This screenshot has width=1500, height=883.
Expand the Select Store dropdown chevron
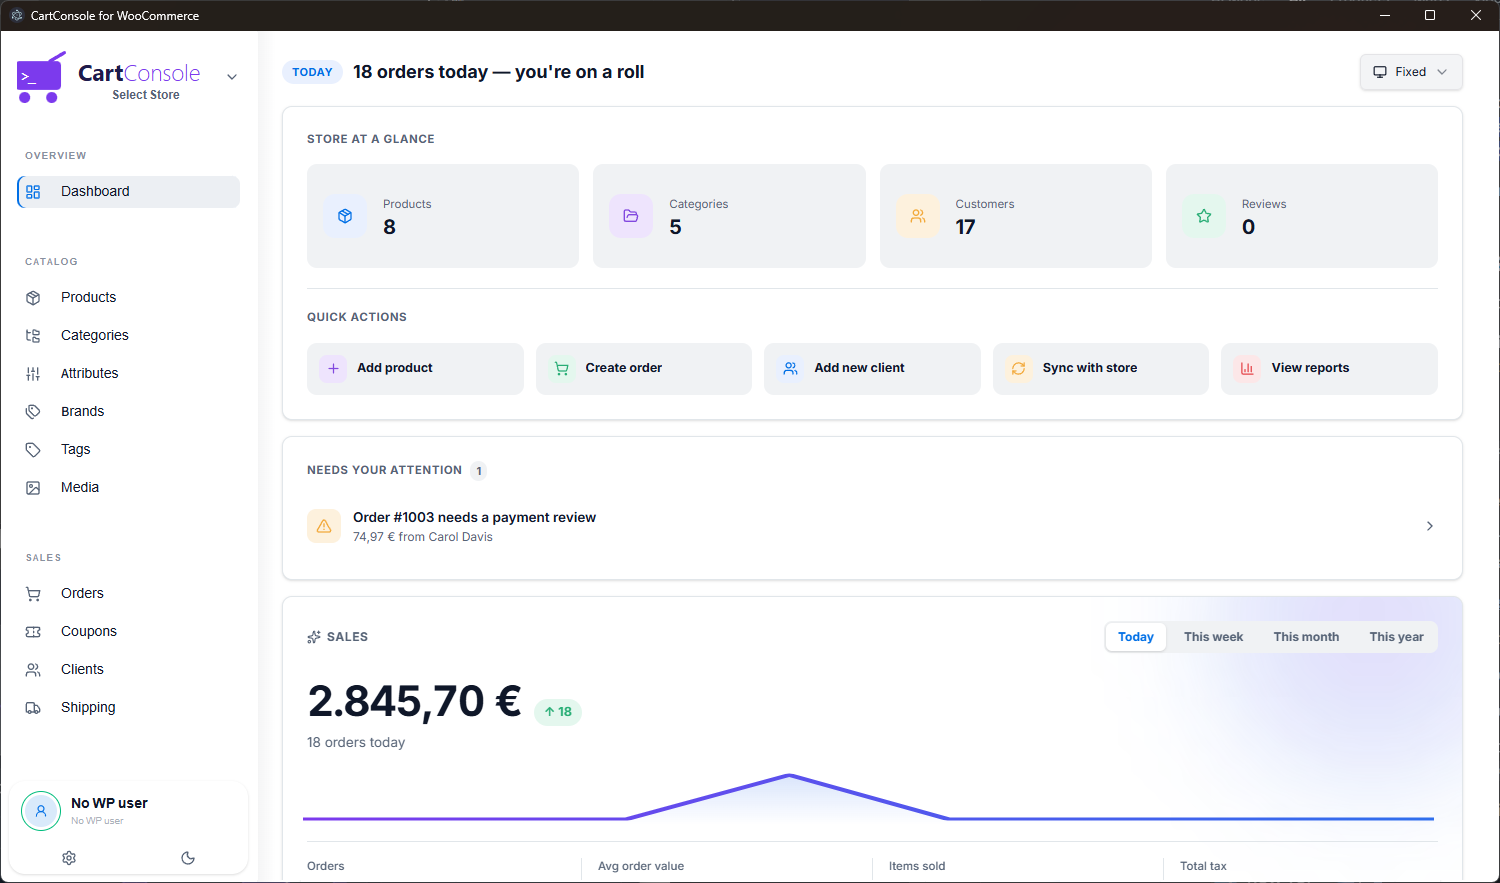tap(232, 77)
